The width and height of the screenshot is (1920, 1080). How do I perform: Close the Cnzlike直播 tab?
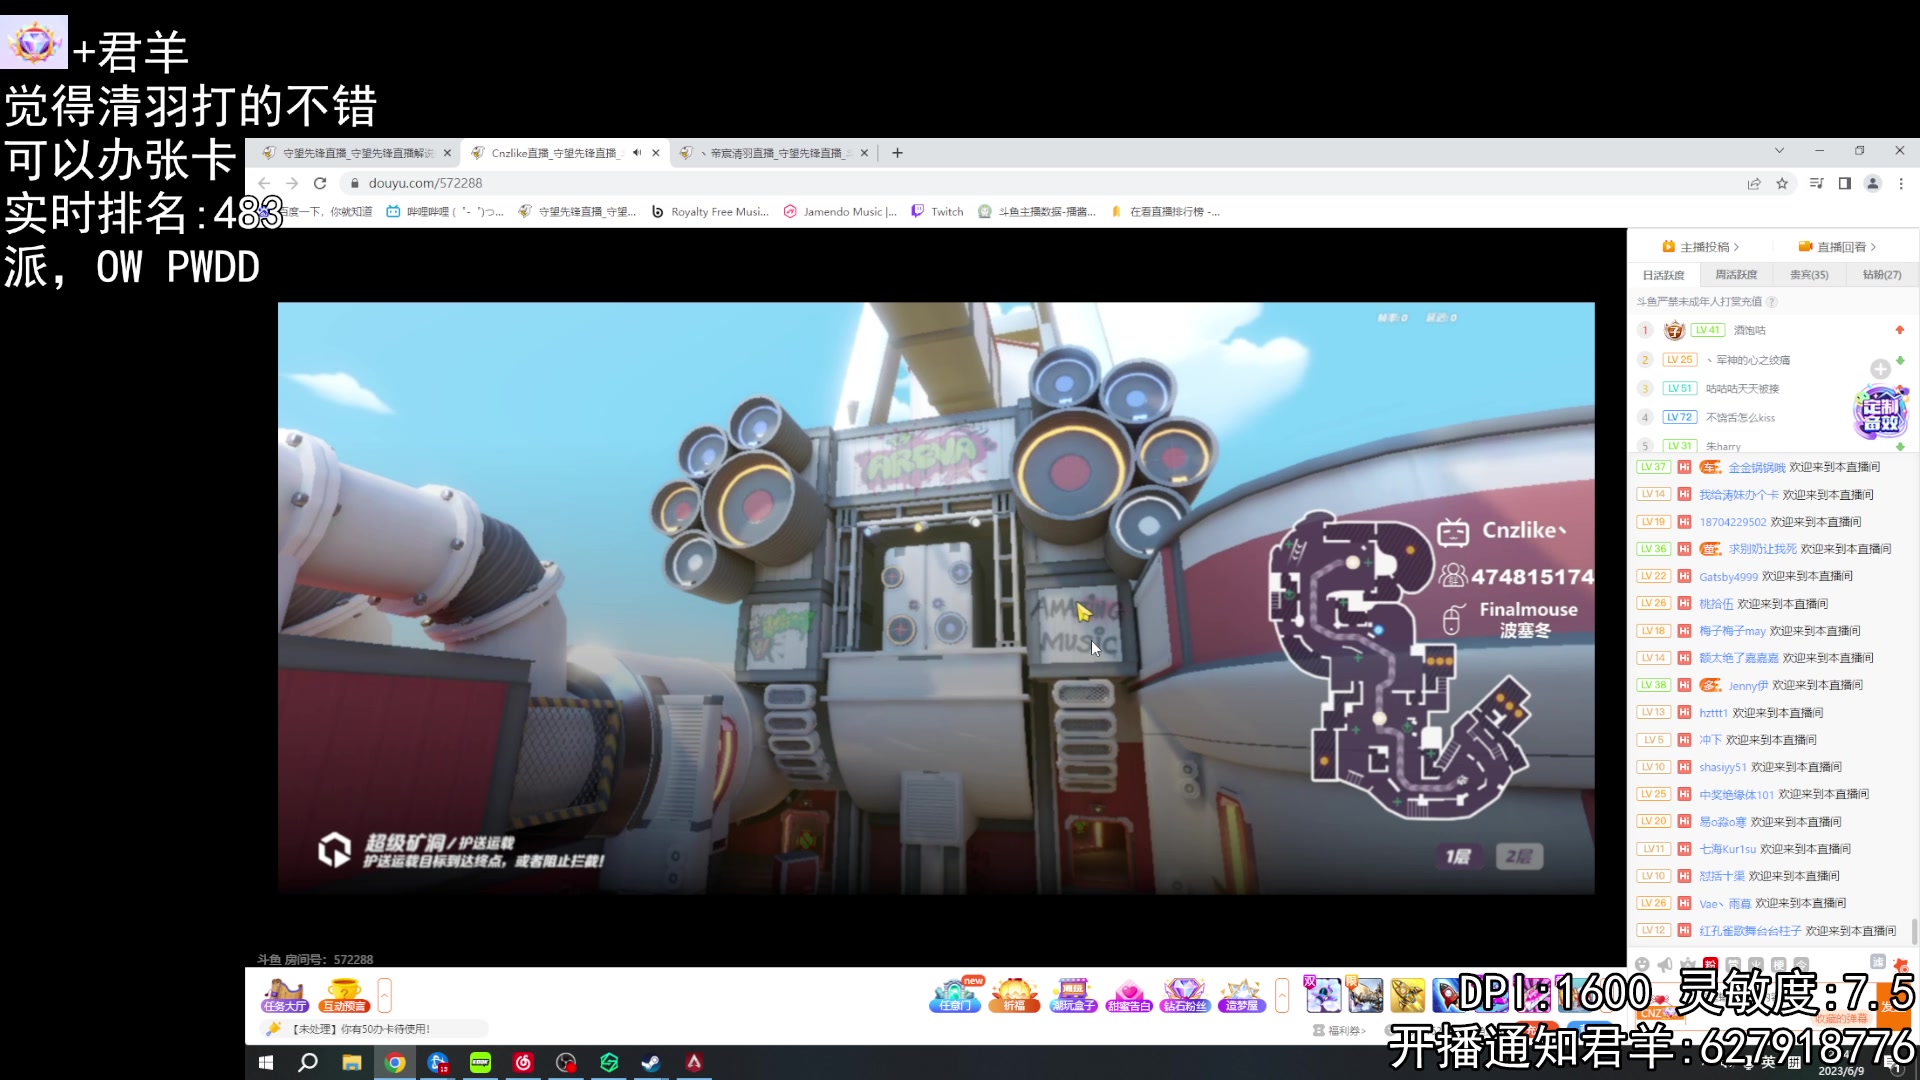(x=656, y=153)
